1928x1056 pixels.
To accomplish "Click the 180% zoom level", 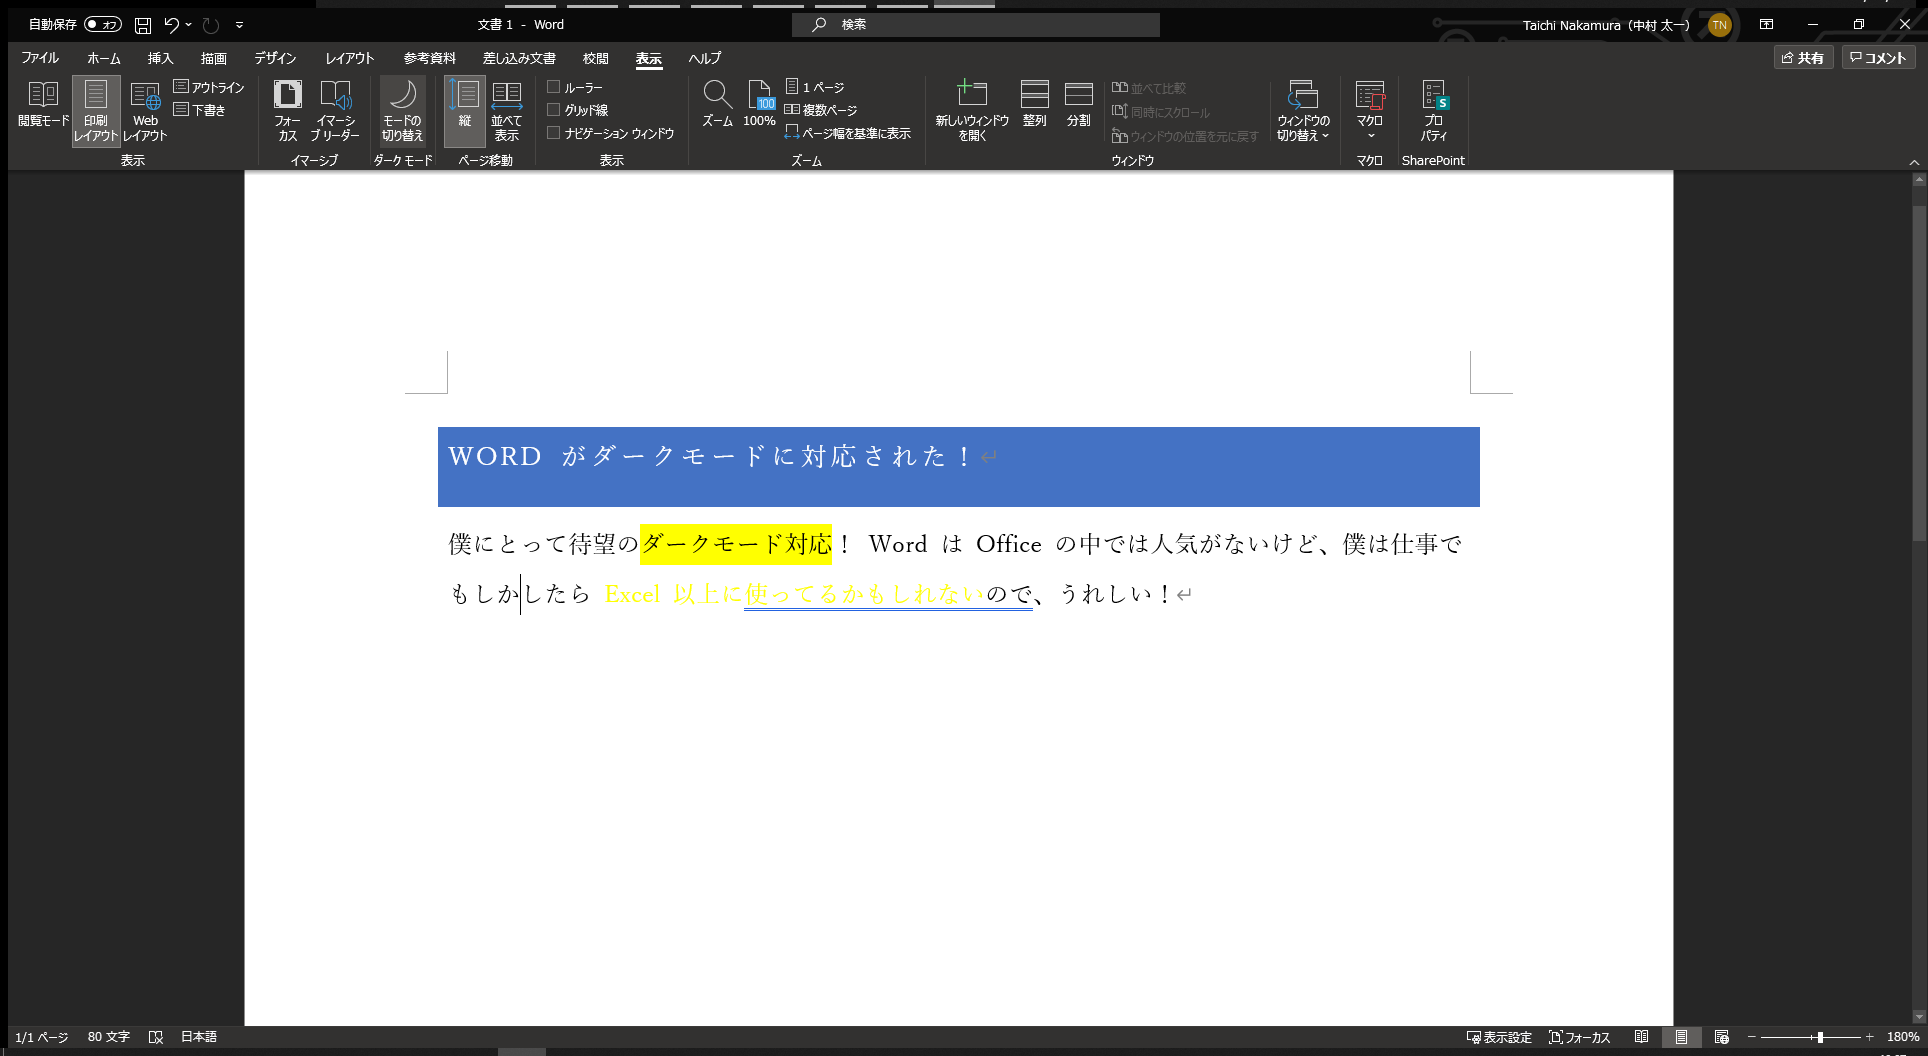I will (1903, 1037).
